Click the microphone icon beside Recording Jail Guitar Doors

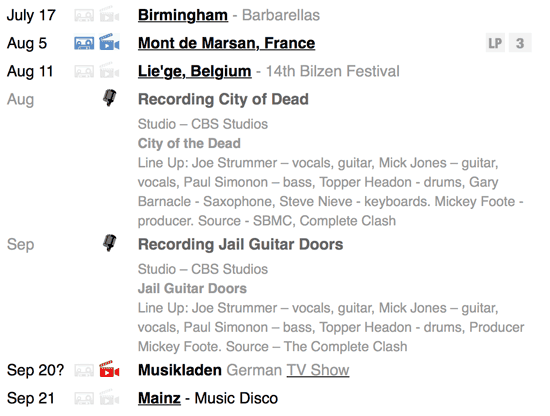point(109,243)
